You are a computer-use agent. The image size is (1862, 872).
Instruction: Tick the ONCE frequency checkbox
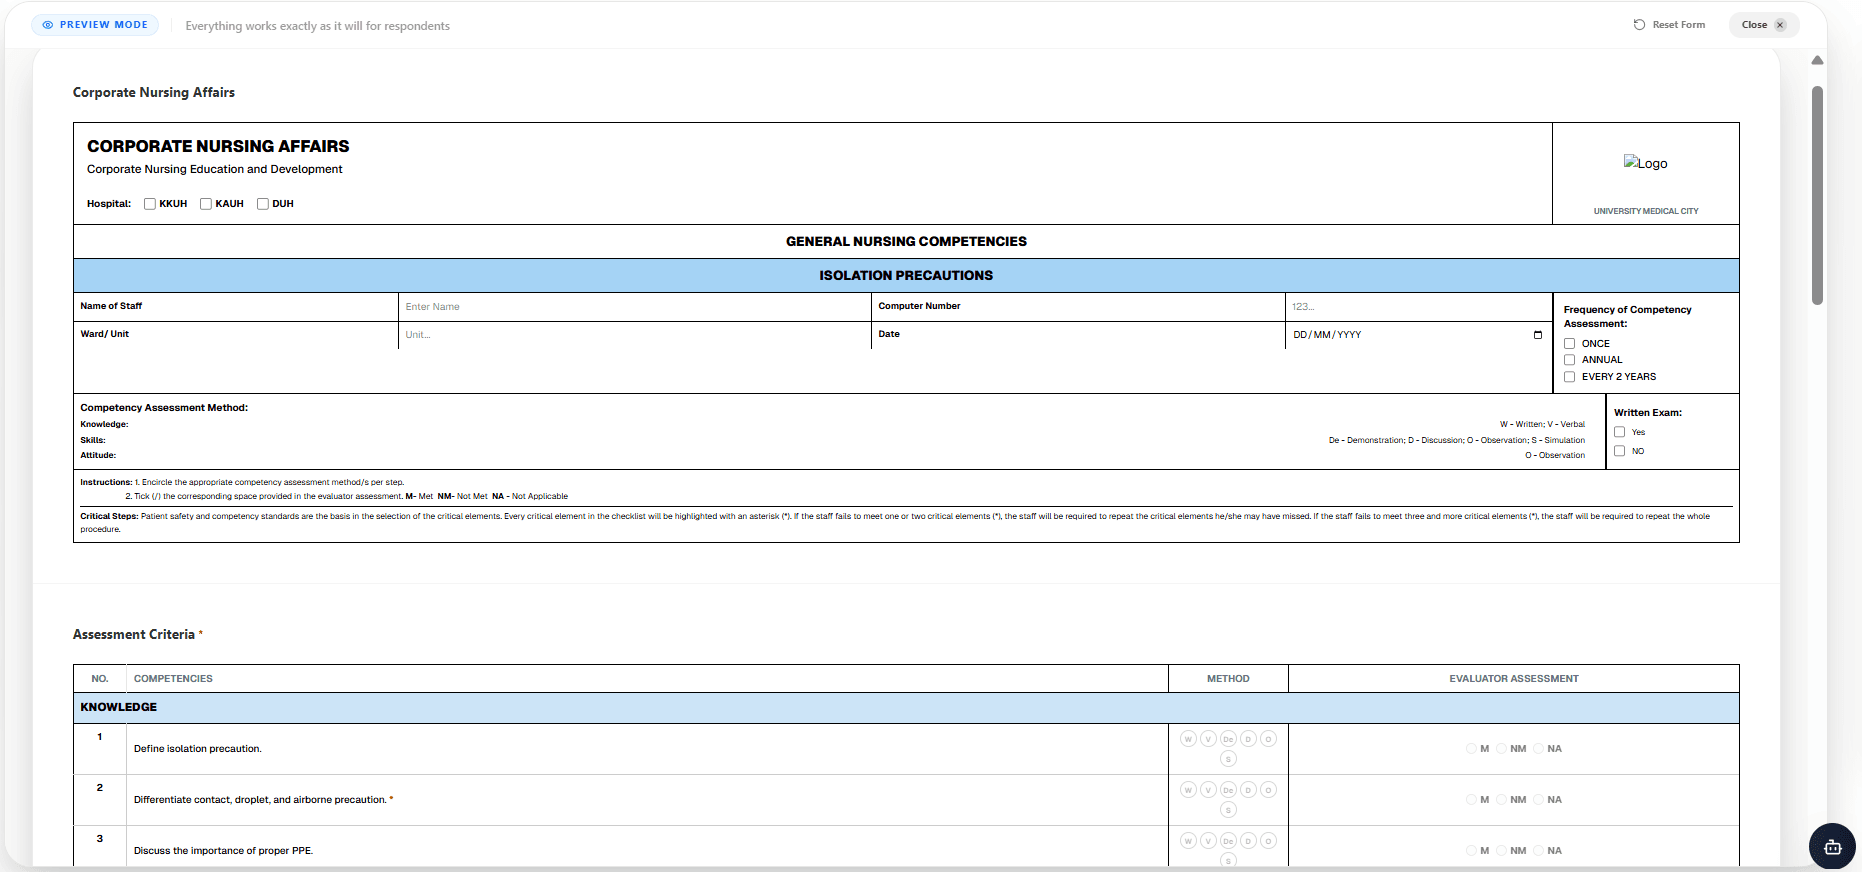coord(1570,344)
